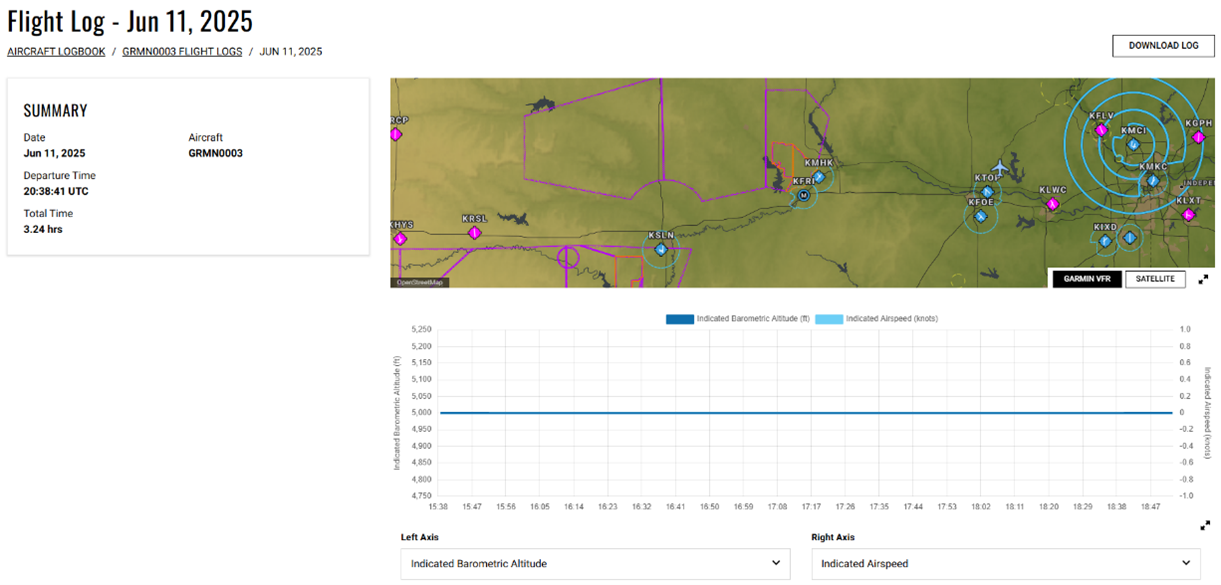Click the Download Log button
The image size is (1221, 585).
pos(1163,46)
